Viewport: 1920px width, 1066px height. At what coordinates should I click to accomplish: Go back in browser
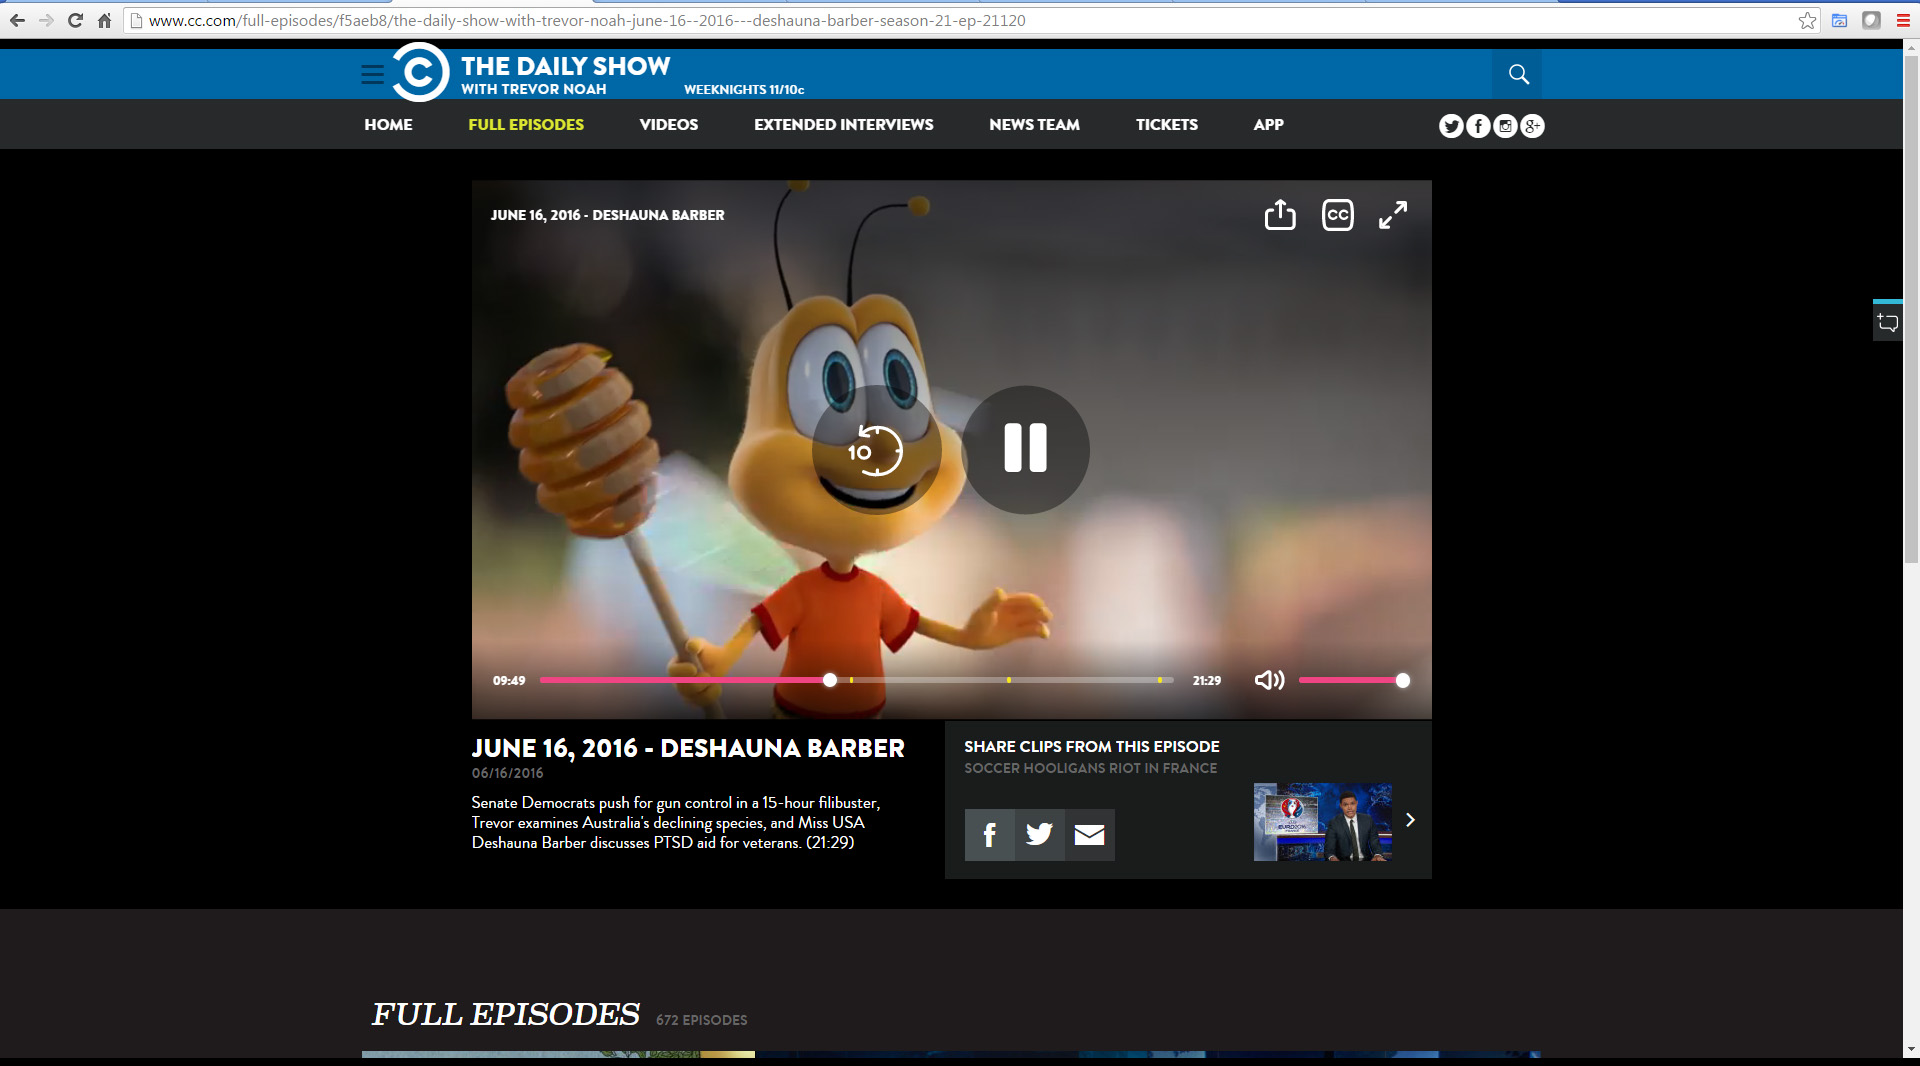(17, 20)
